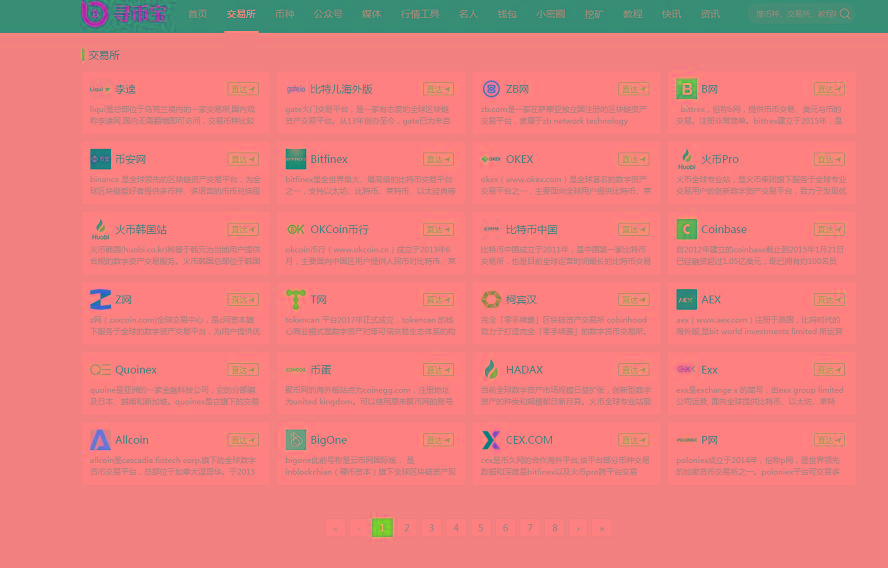Click the ZB网 exchange logo icon
The width and height of the screenshot is (888, 568).
pyautogui.click(x=490, y=89)
